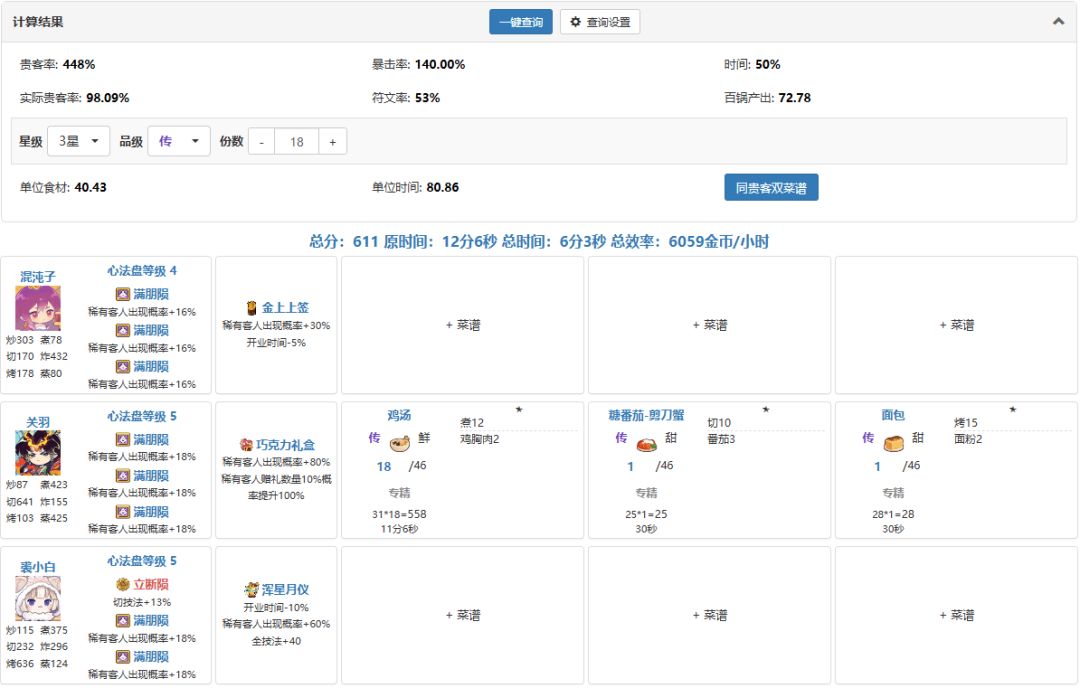Click 全技法+40 effect text
Image resolution: width=1080 pixels, height=688 pixels.
point(276,641)
